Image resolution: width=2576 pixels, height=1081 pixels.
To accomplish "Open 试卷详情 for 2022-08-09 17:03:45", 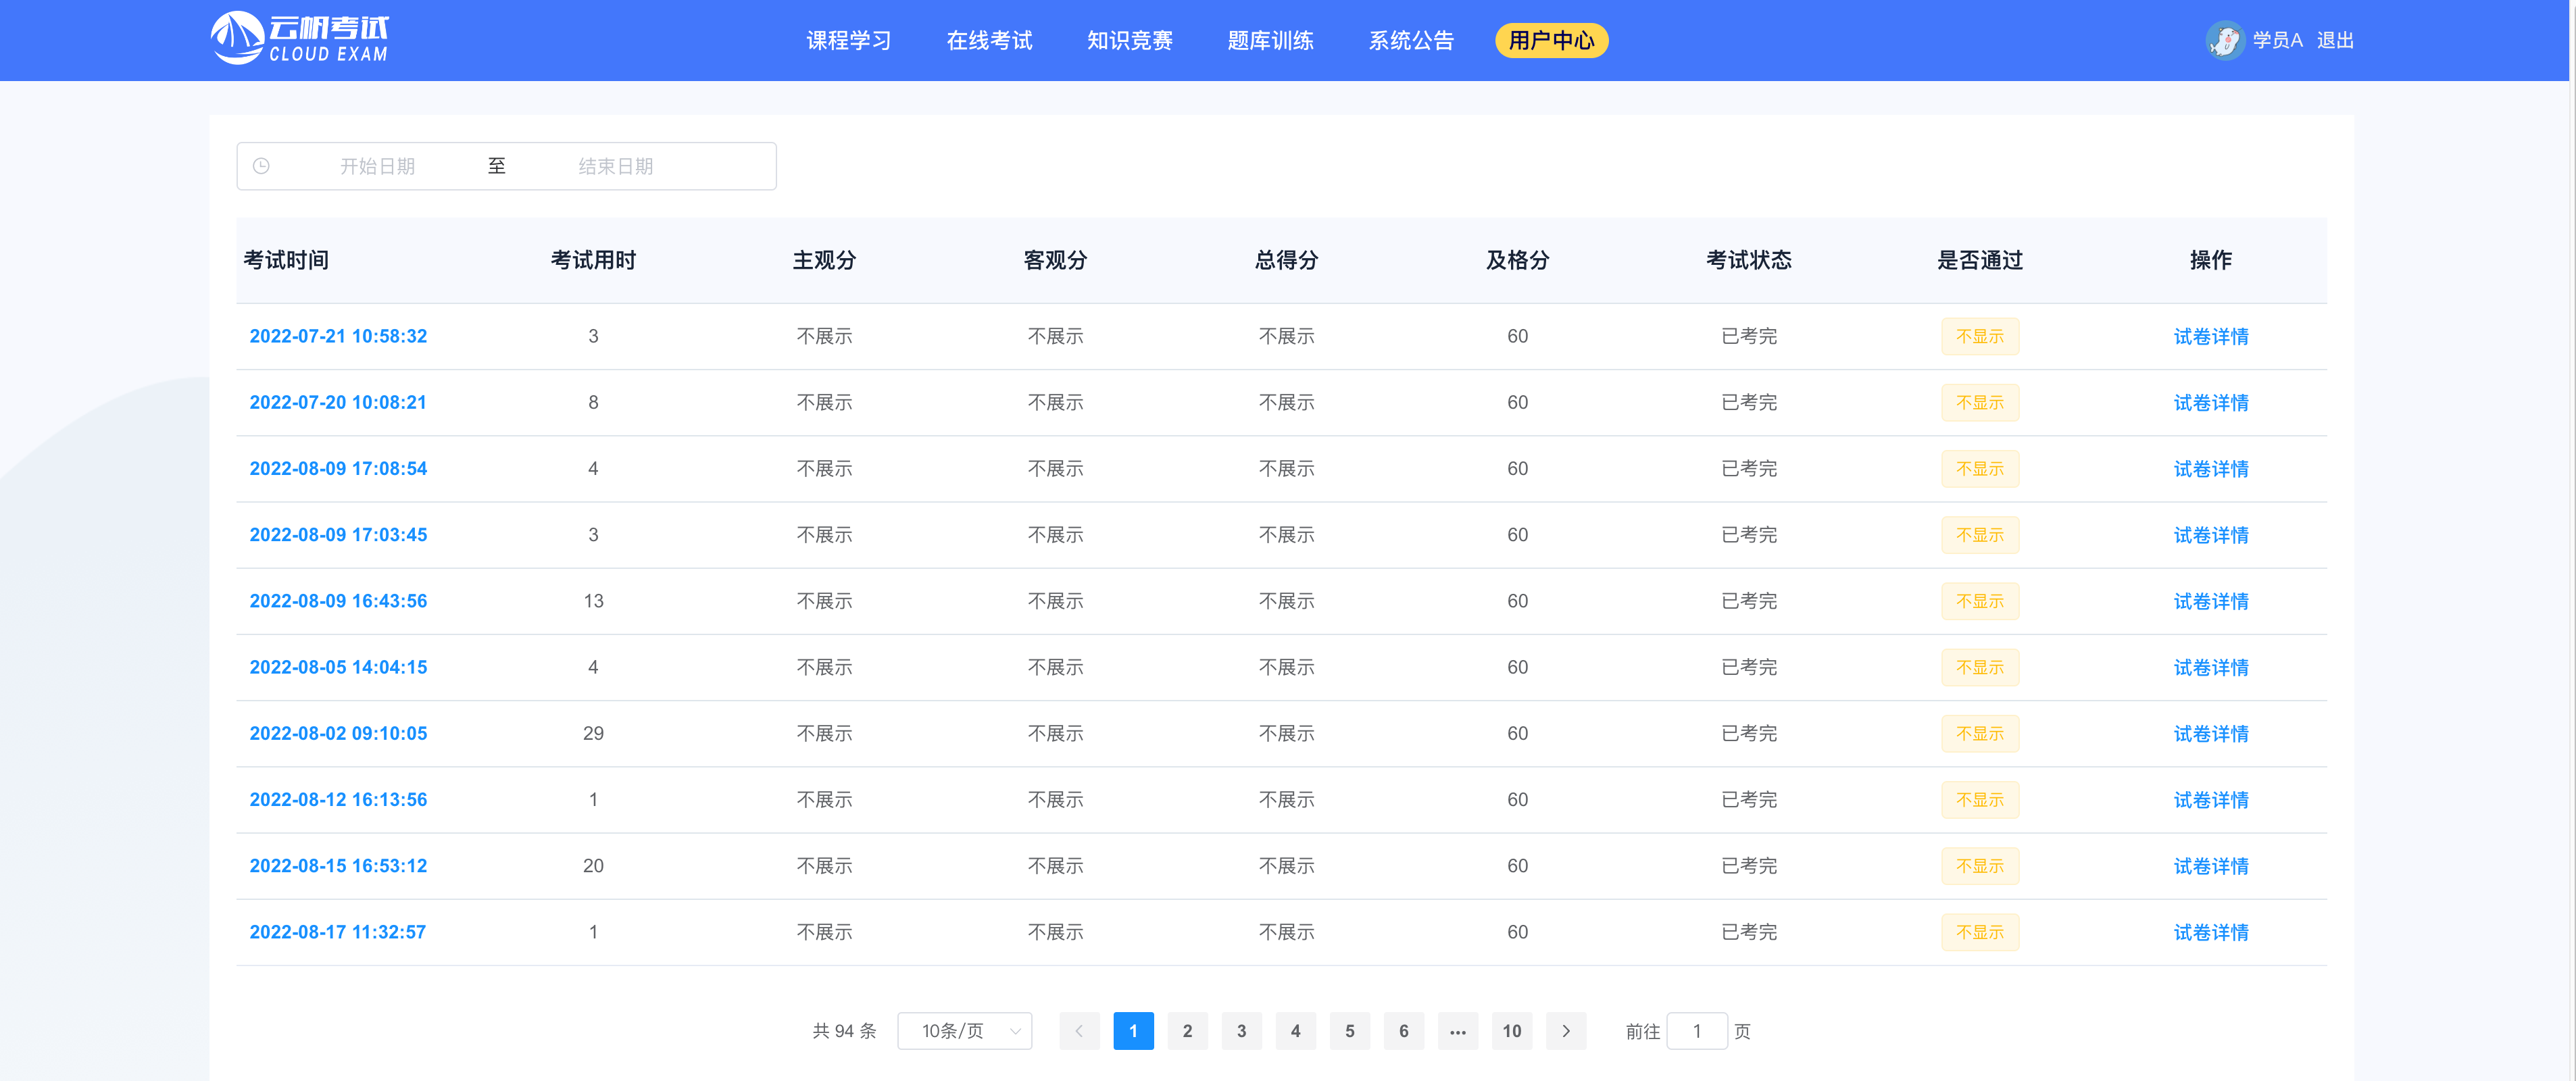I will pyautogui.click(x=2211, y=535).
